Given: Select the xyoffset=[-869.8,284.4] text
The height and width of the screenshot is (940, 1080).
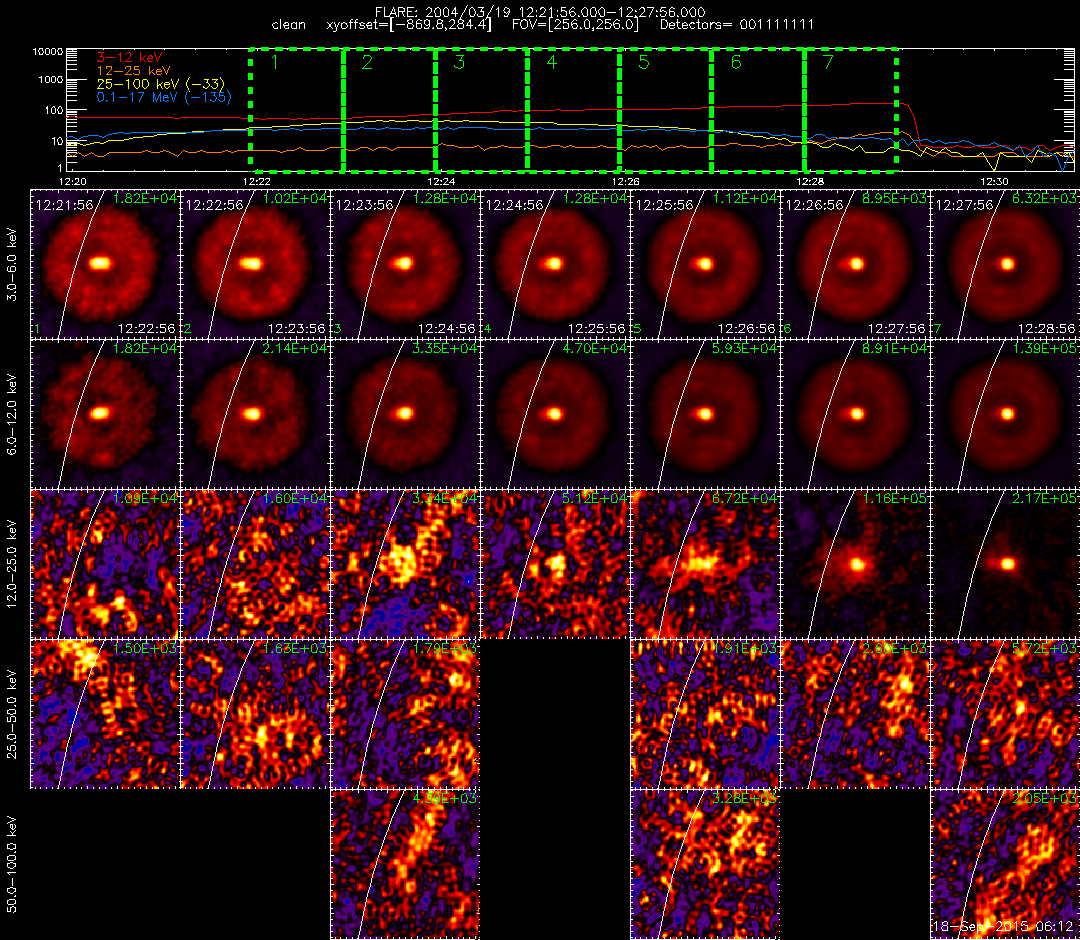Looking at the screenshot, I should click(409, 25).
